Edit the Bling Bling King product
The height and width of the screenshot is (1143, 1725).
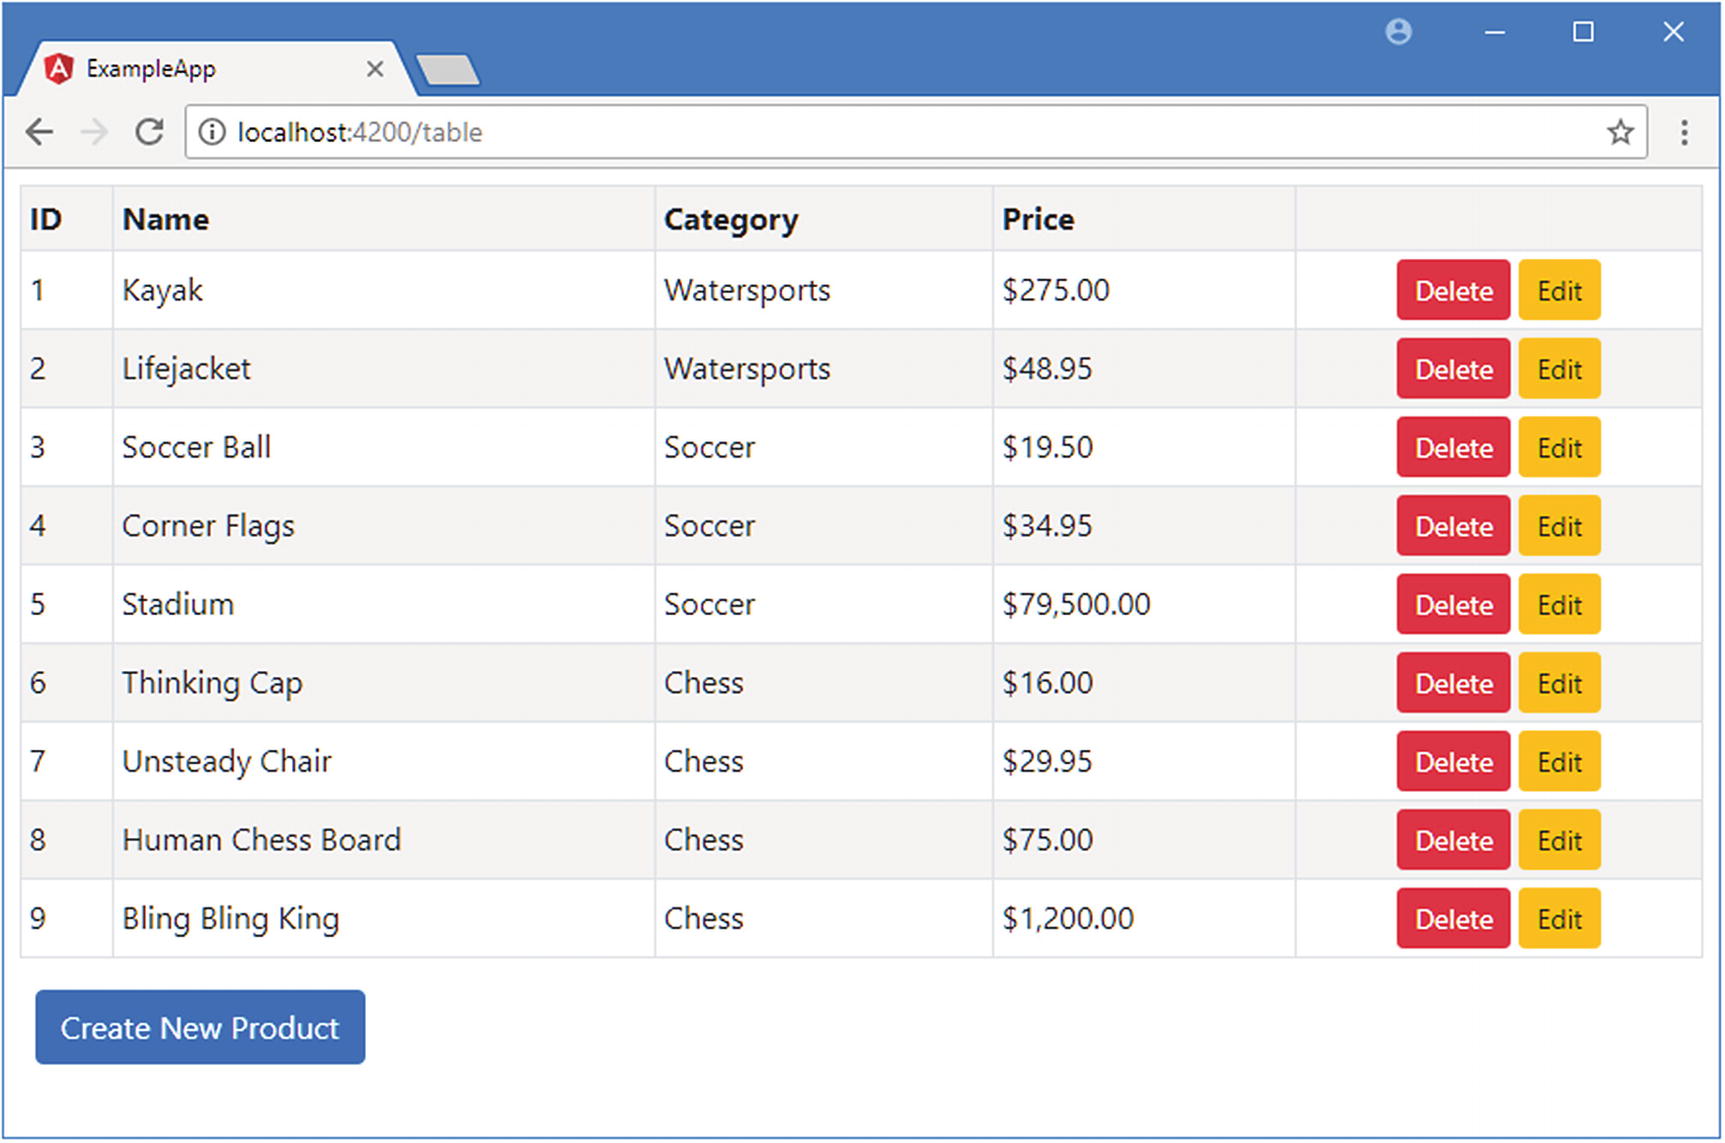click(x=1559, y=919)
